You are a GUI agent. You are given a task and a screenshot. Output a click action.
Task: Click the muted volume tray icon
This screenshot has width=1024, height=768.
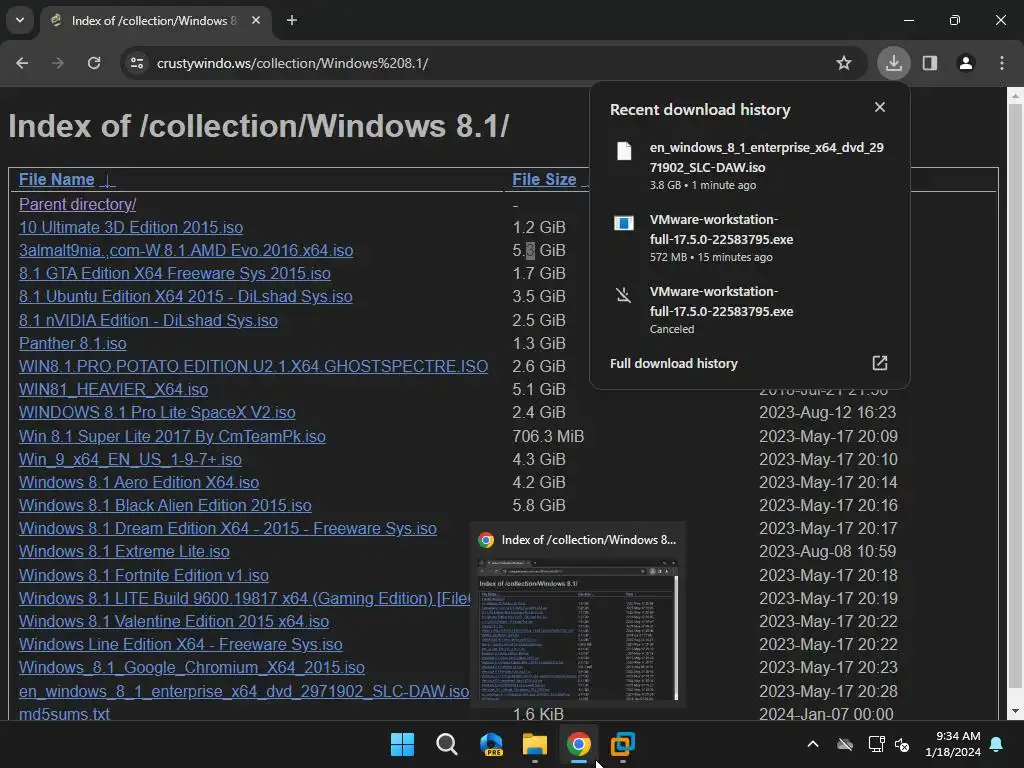(902, 744)
